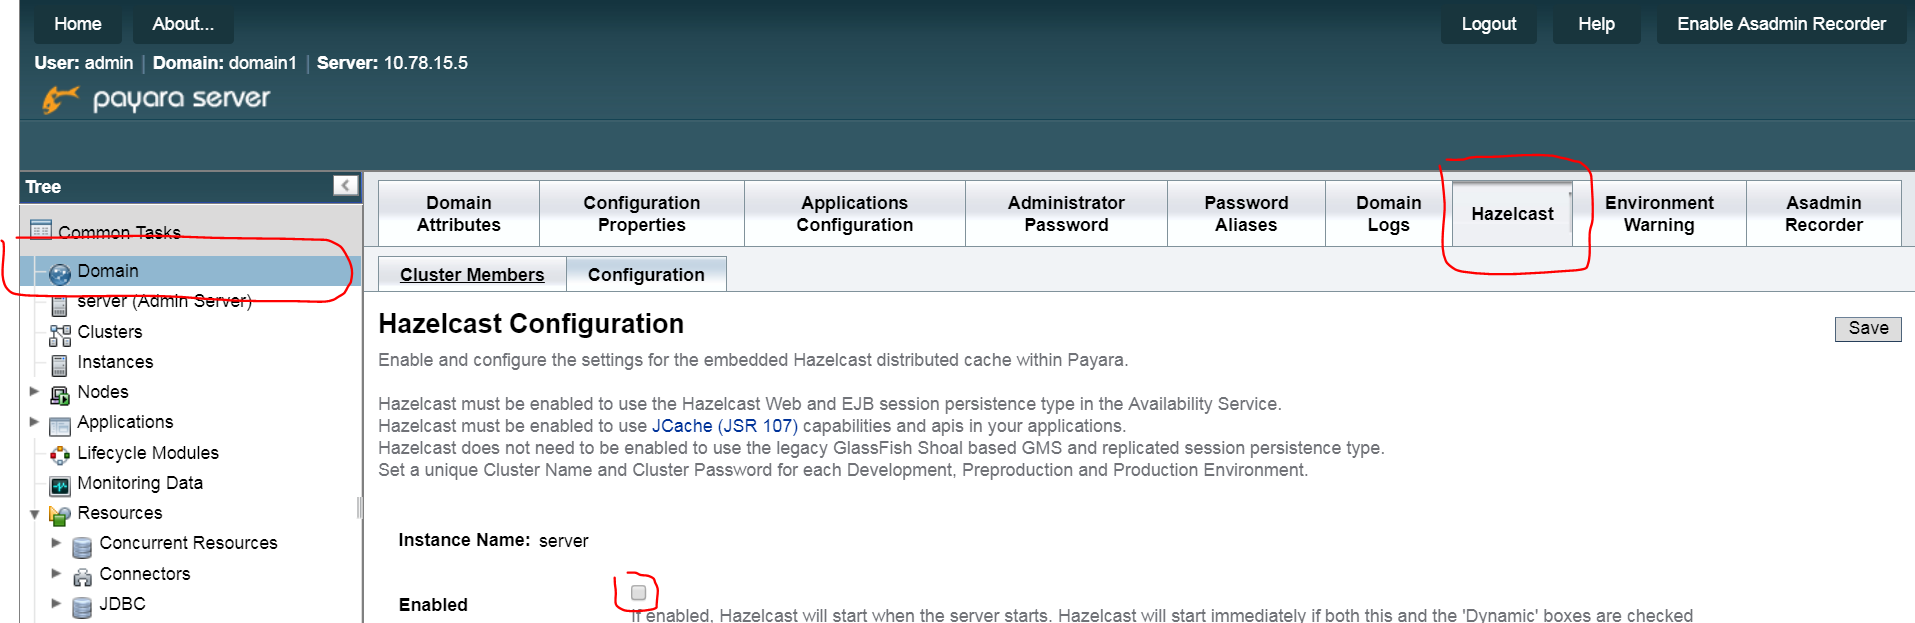Click the Home button

coord(78,24)
